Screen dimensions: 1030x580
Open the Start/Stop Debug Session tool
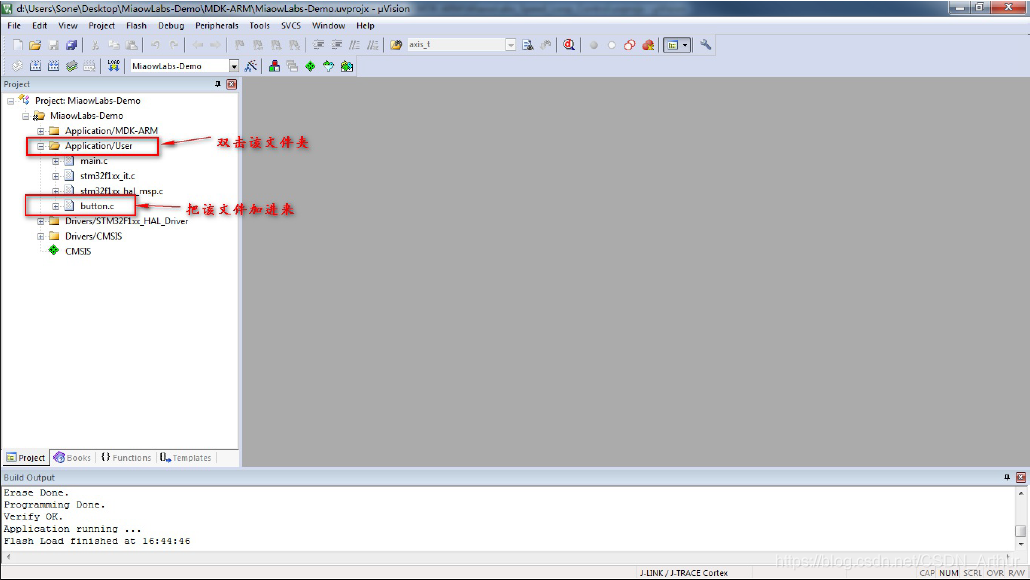pos(568,45)
